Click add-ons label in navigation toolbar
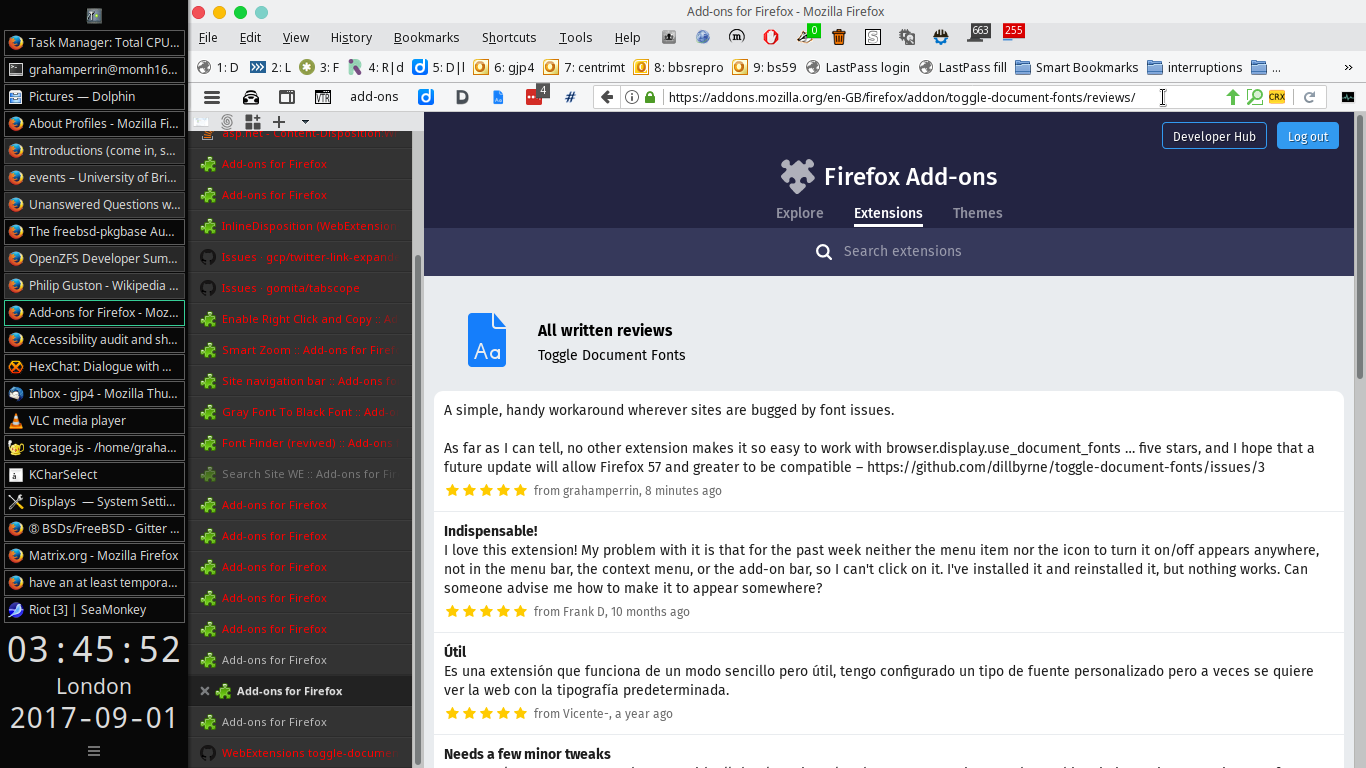 coord(374,97)
